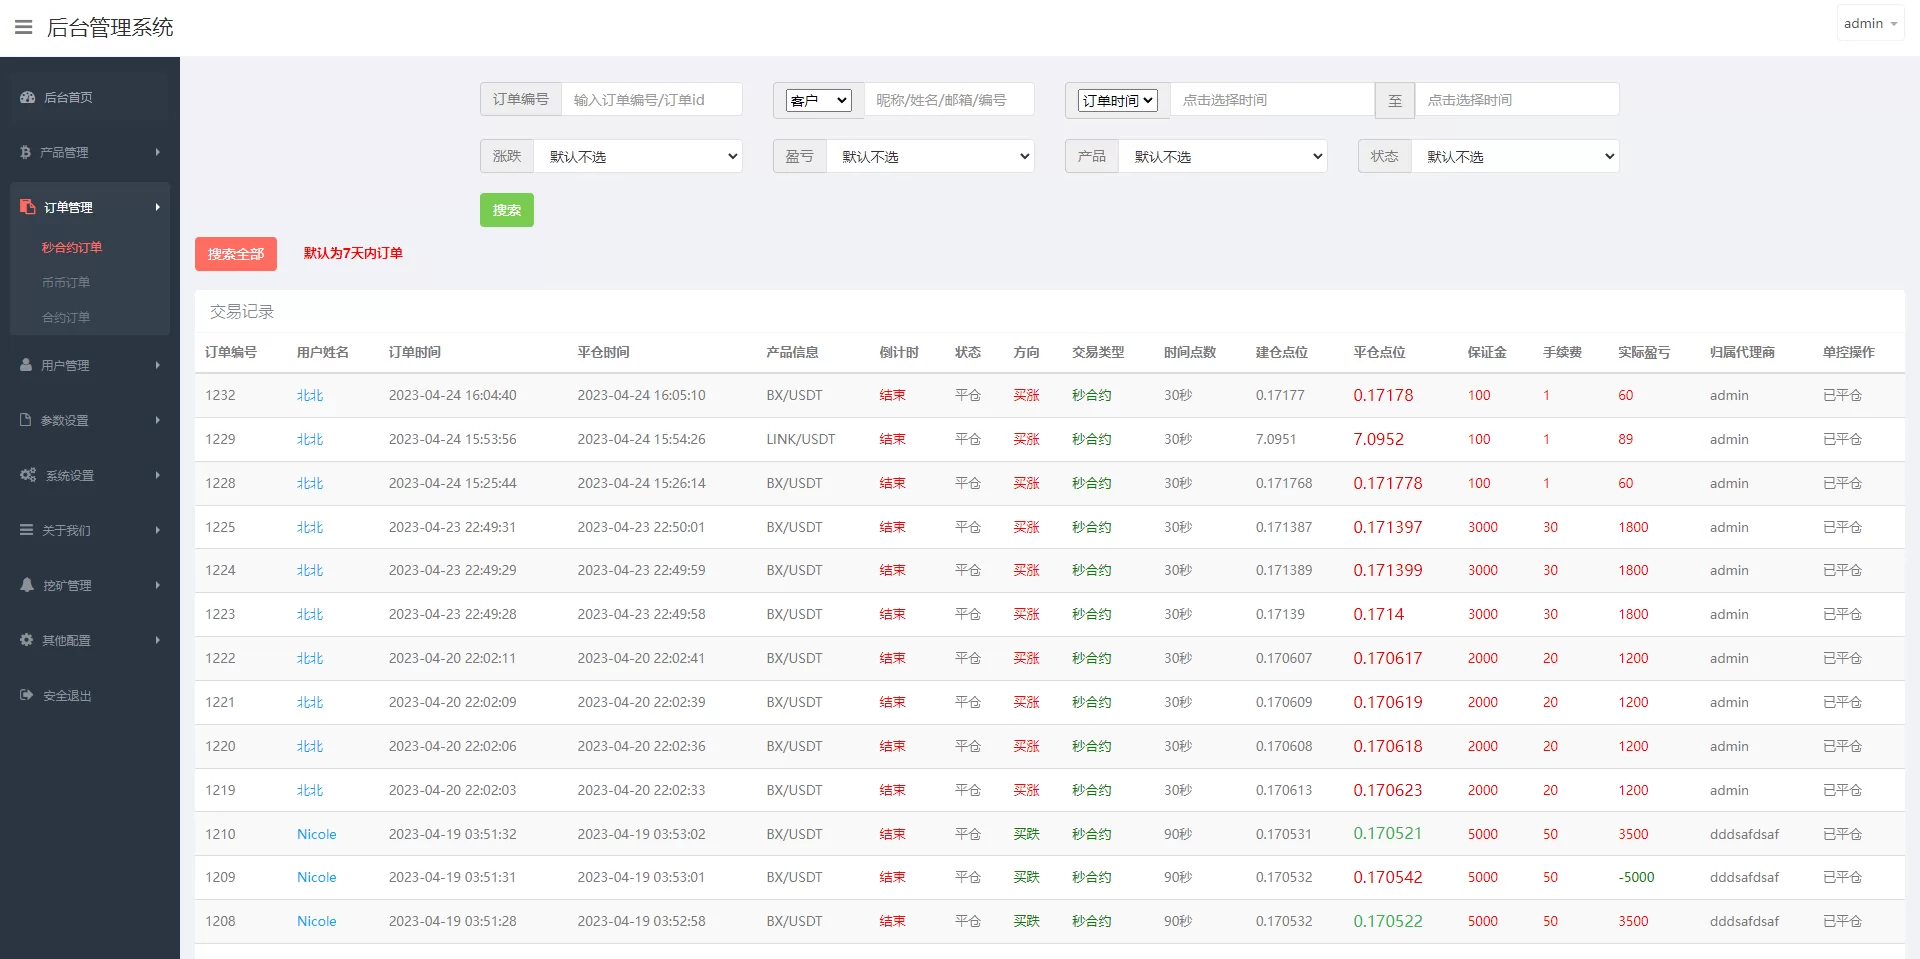Click the logout icon beside 安全退出
The height and width of the screenshot is (959, 1920).
click(x=27, y=695)
